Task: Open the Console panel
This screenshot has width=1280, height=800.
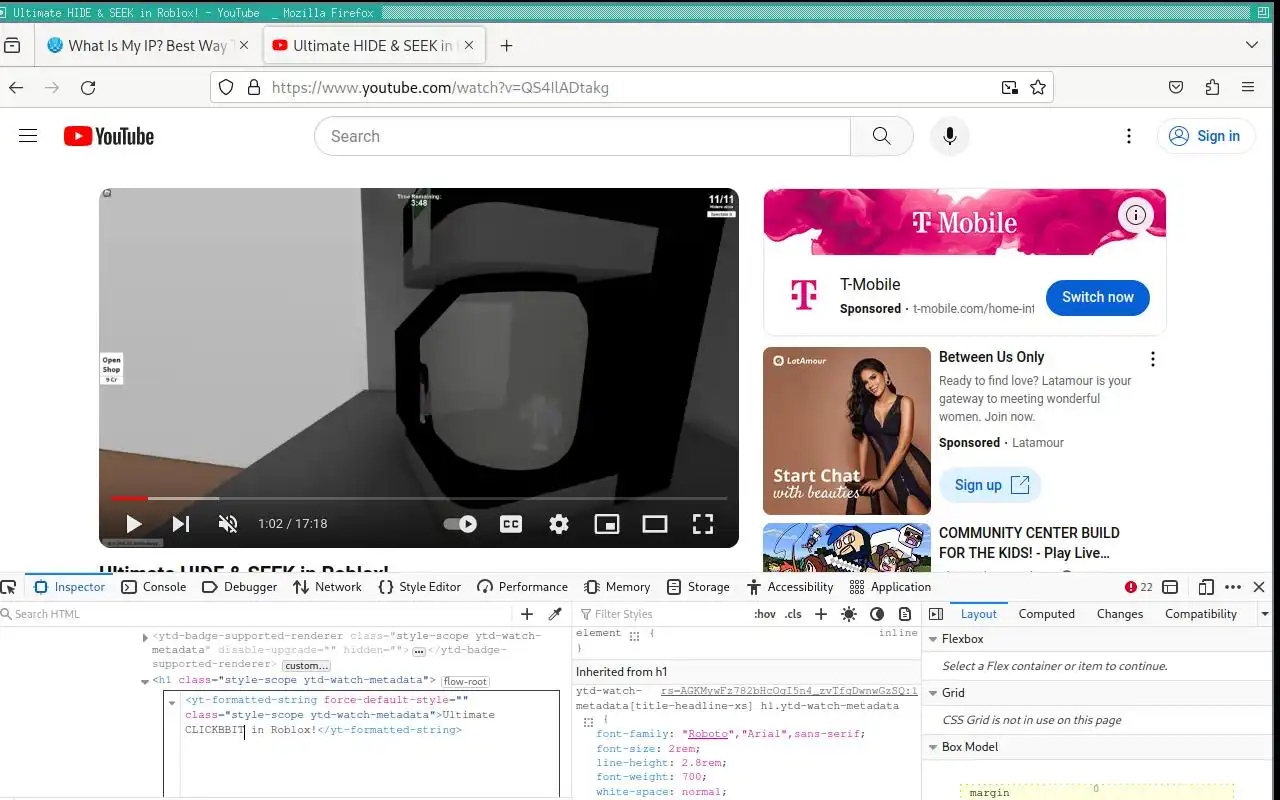Action: [154, 587]
